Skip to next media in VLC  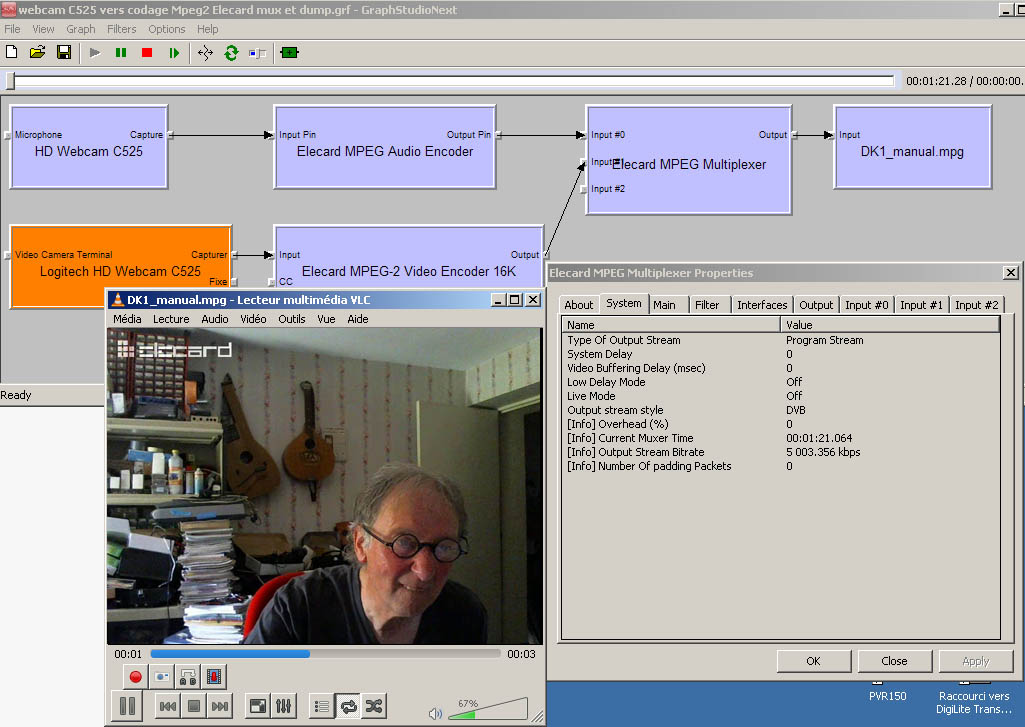[220, 706]
